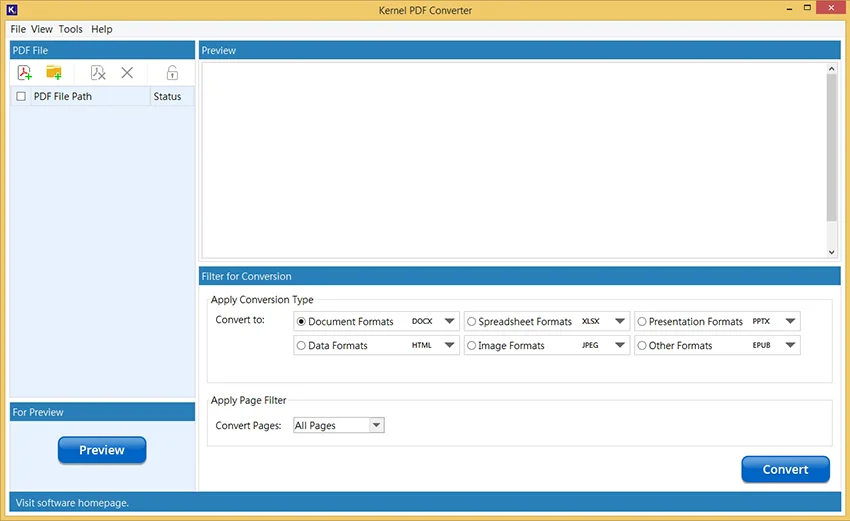Image resolution: width=850 pixels, height=521 pixels.
Task: Select Document Formats radio button
Action: tap(301, 321)
